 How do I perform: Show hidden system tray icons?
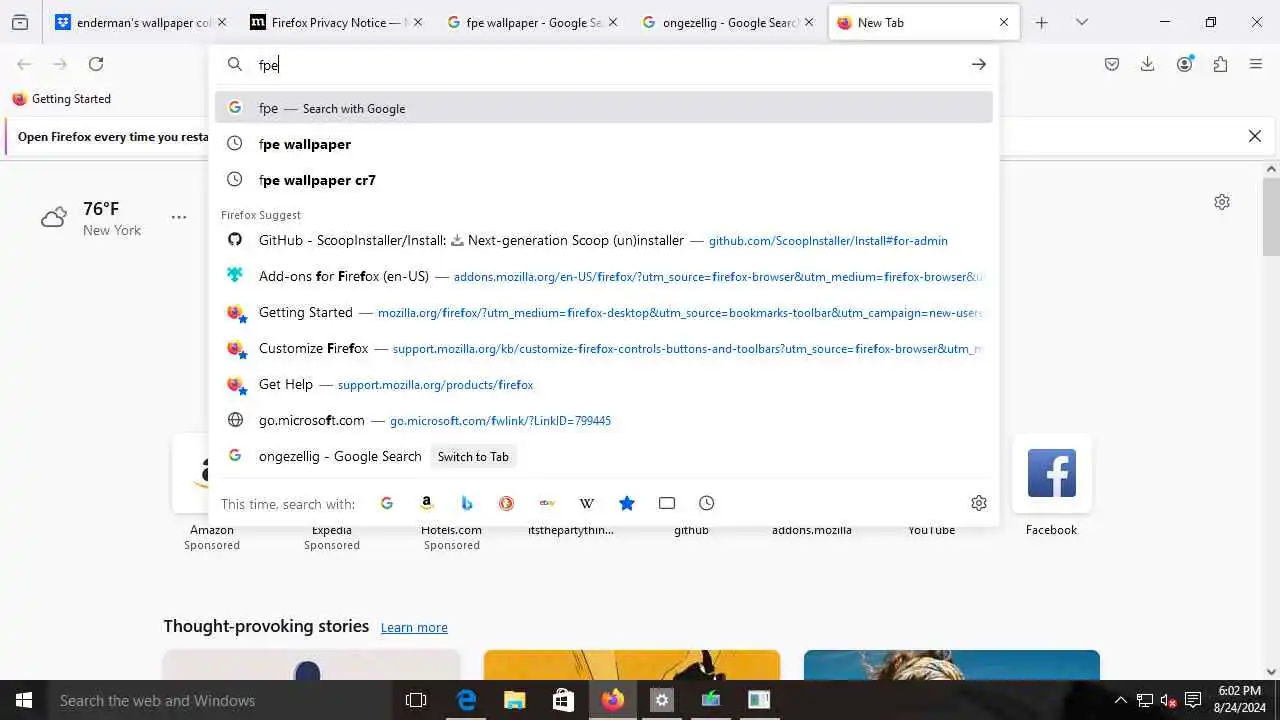coord(1121,700)
